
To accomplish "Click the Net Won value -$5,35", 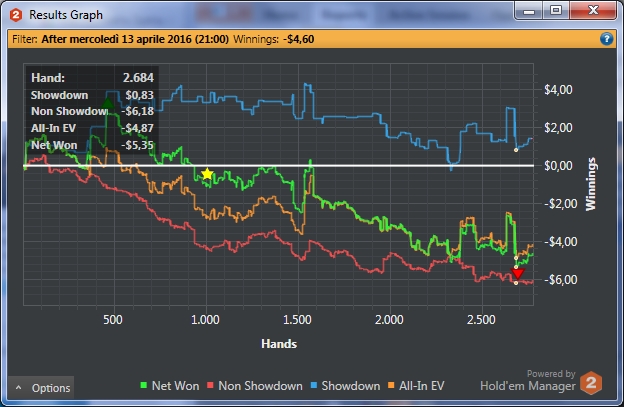I will [x=137, y=145].
